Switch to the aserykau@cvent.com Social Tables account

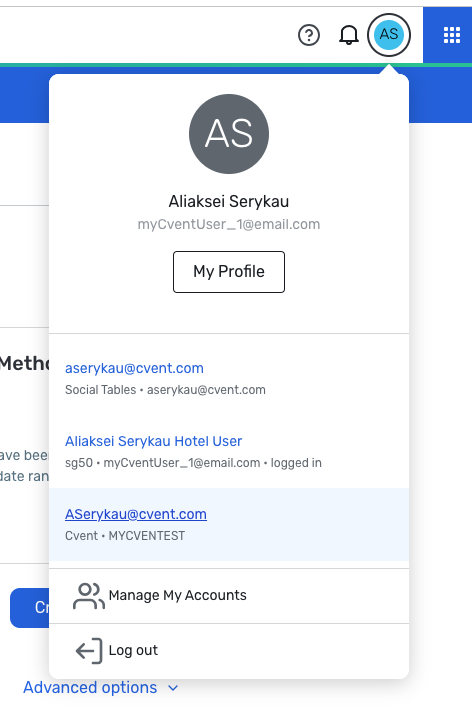pos(229,379)
